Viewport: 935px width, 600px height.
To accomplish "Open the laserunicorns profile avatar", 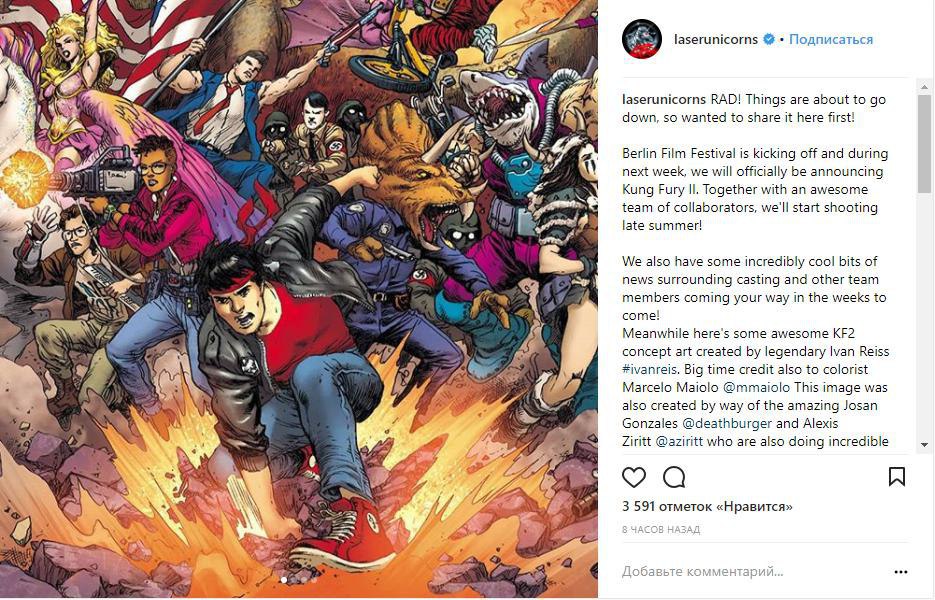I will [642, 39].
